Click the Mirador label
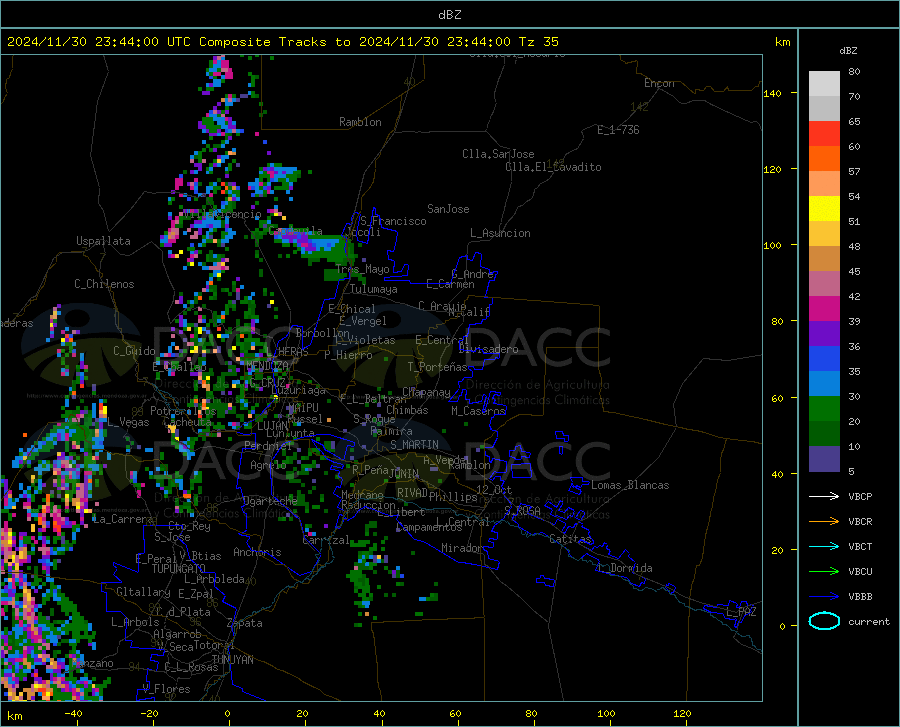 pos(462,548)
